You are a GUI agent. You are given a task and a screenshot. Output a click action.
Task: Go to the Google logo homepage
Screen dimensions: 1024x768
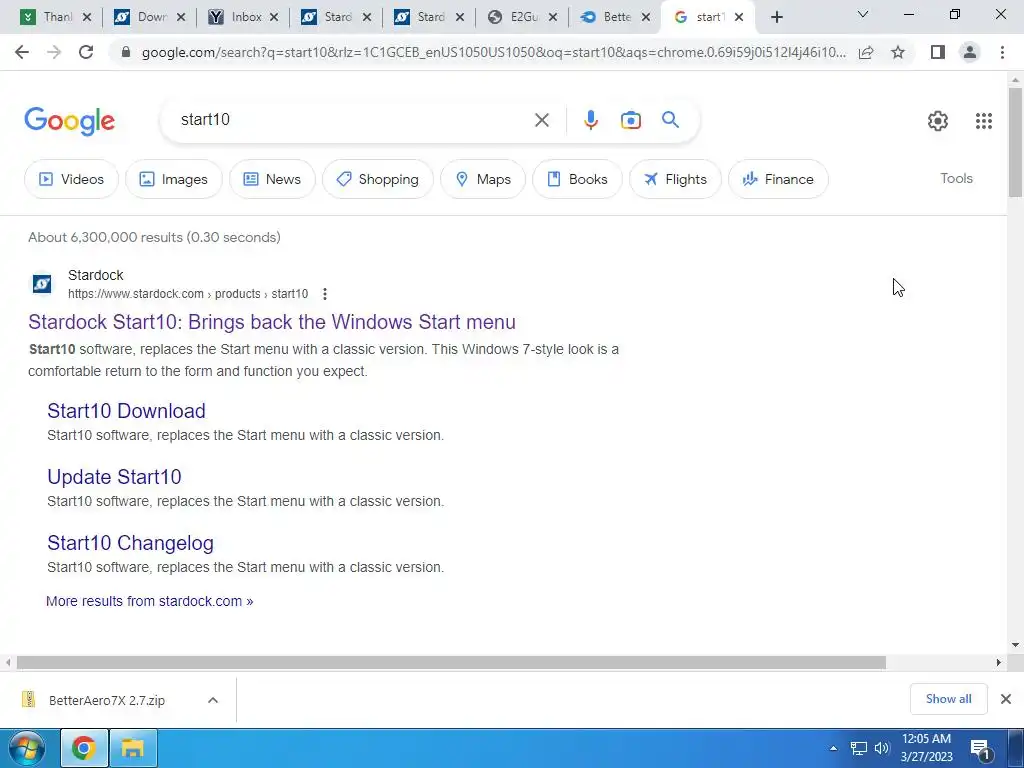pyautogui.click(x=70, y=121)
